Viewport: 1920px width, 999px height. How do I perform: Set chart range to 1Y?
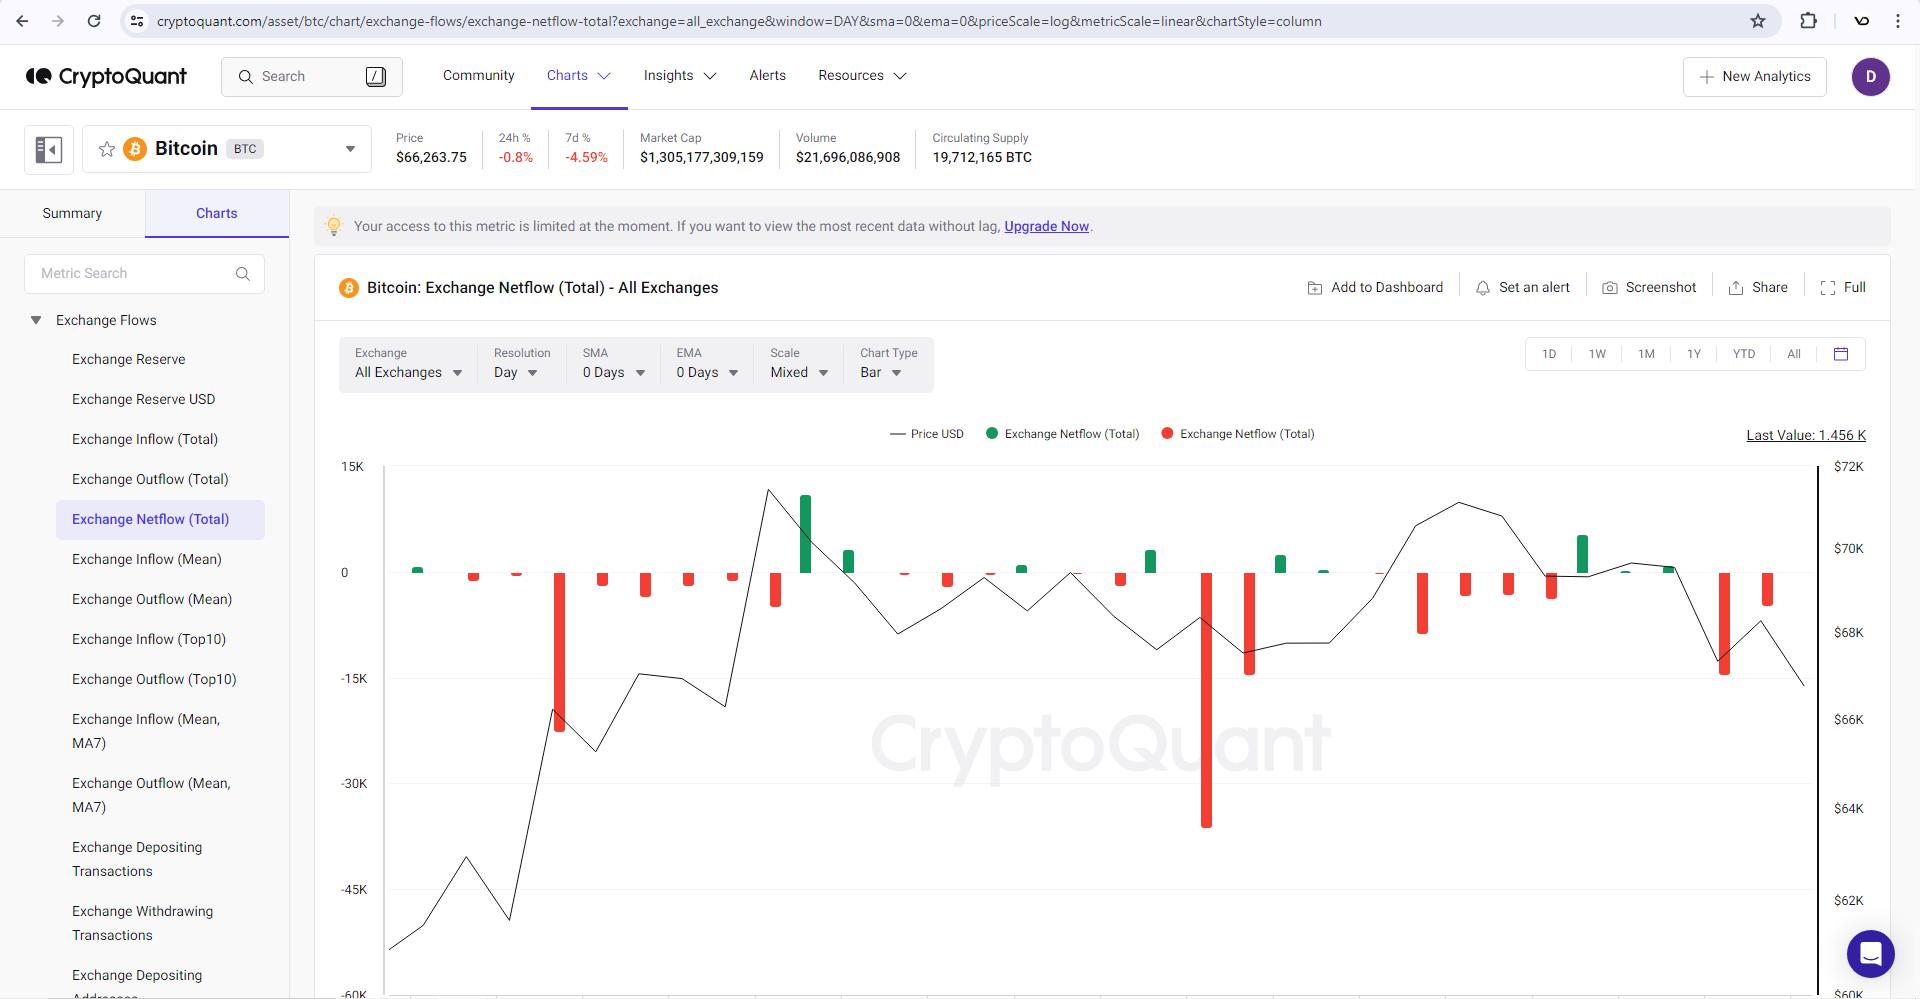[x=1694, y=354]
